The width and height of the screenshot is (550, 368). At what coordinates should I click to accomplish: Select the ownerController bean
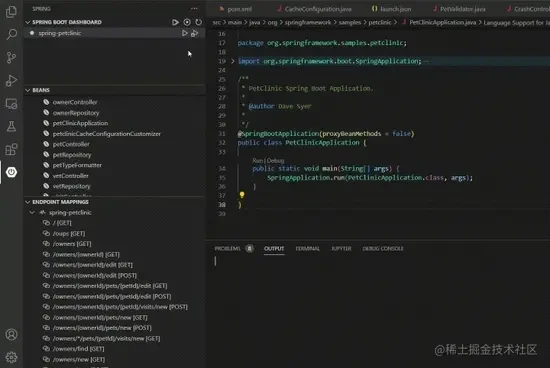click(x=75, y=102)
